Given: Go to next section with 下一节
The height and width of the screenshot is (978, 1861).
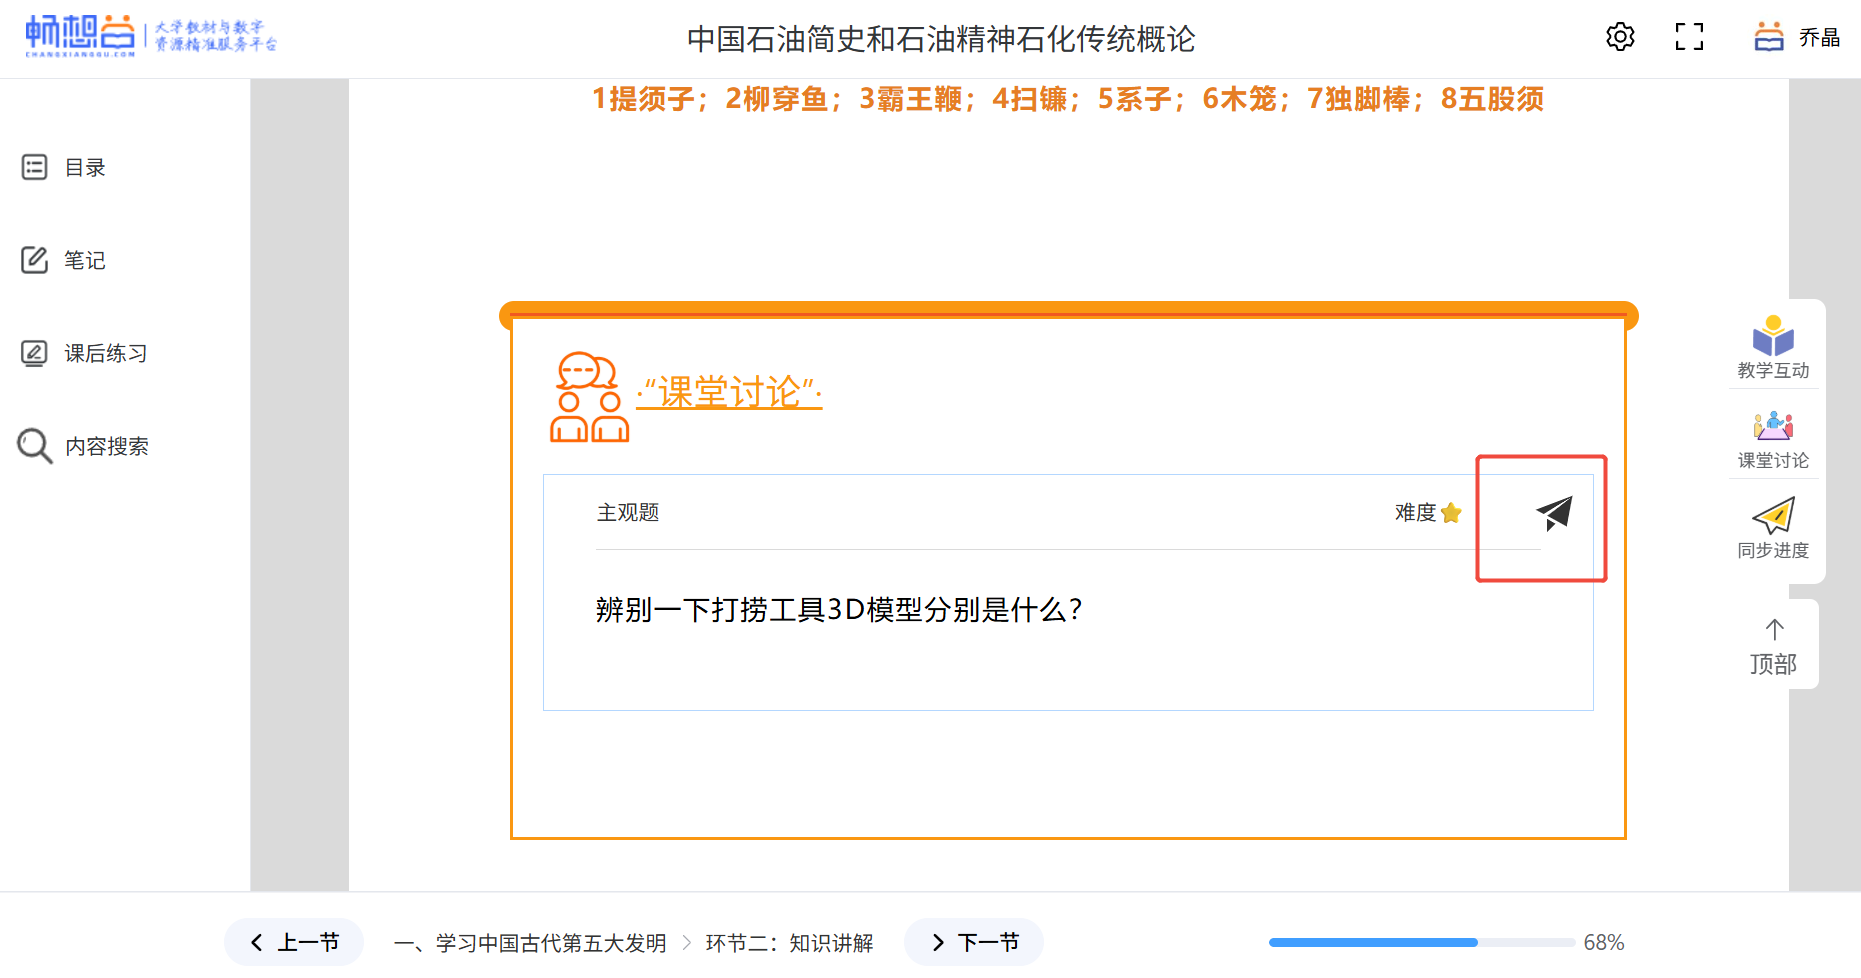Looking at the screenshot, I should (x=974, y=942).
